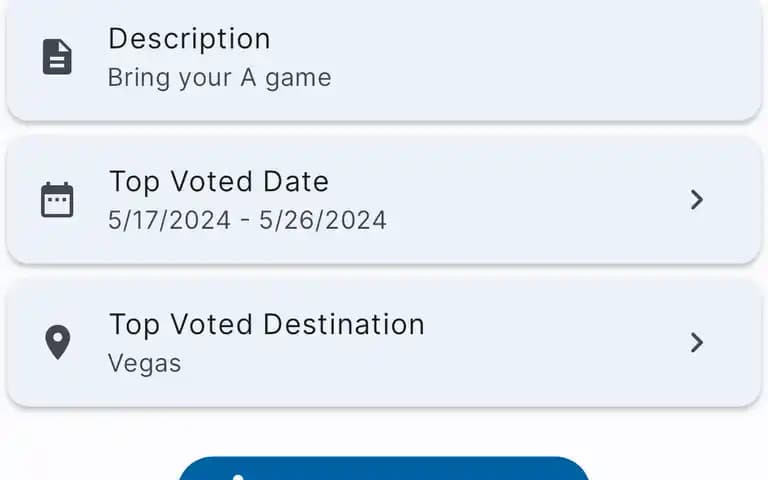Click empty middle area of the Vegas card
Screen dimensions: 768x480
(539, 343)
